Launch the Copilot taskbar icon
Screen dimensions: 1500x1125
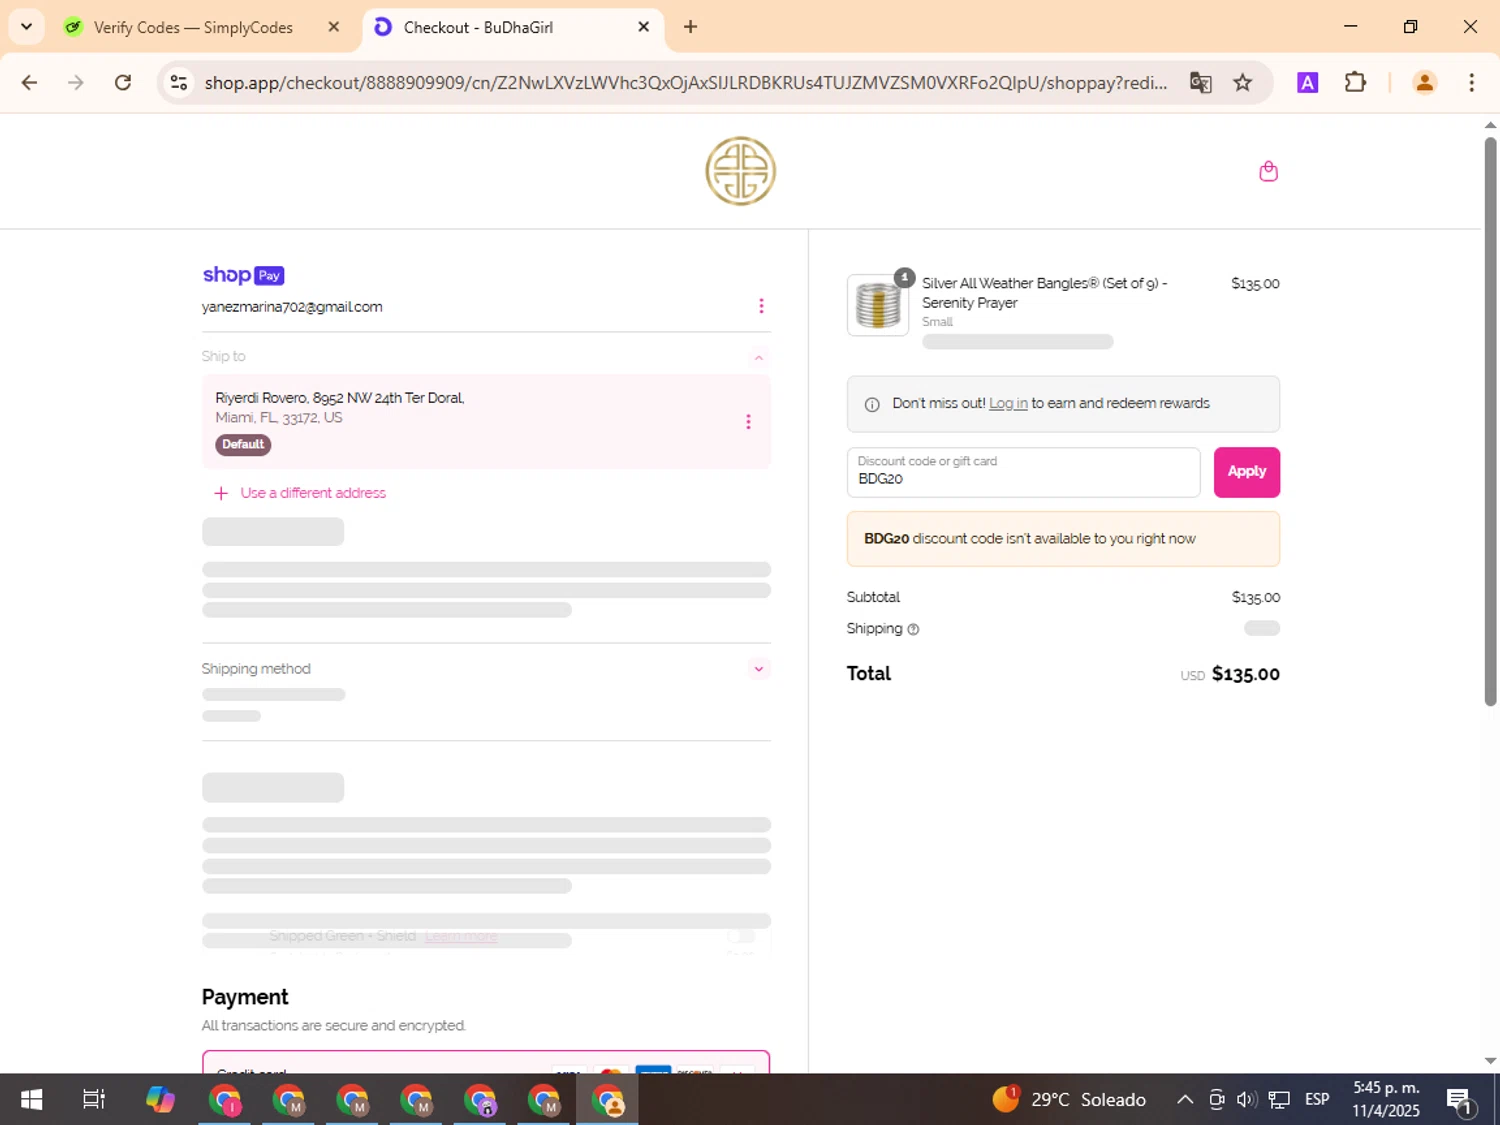(160, 1100)
